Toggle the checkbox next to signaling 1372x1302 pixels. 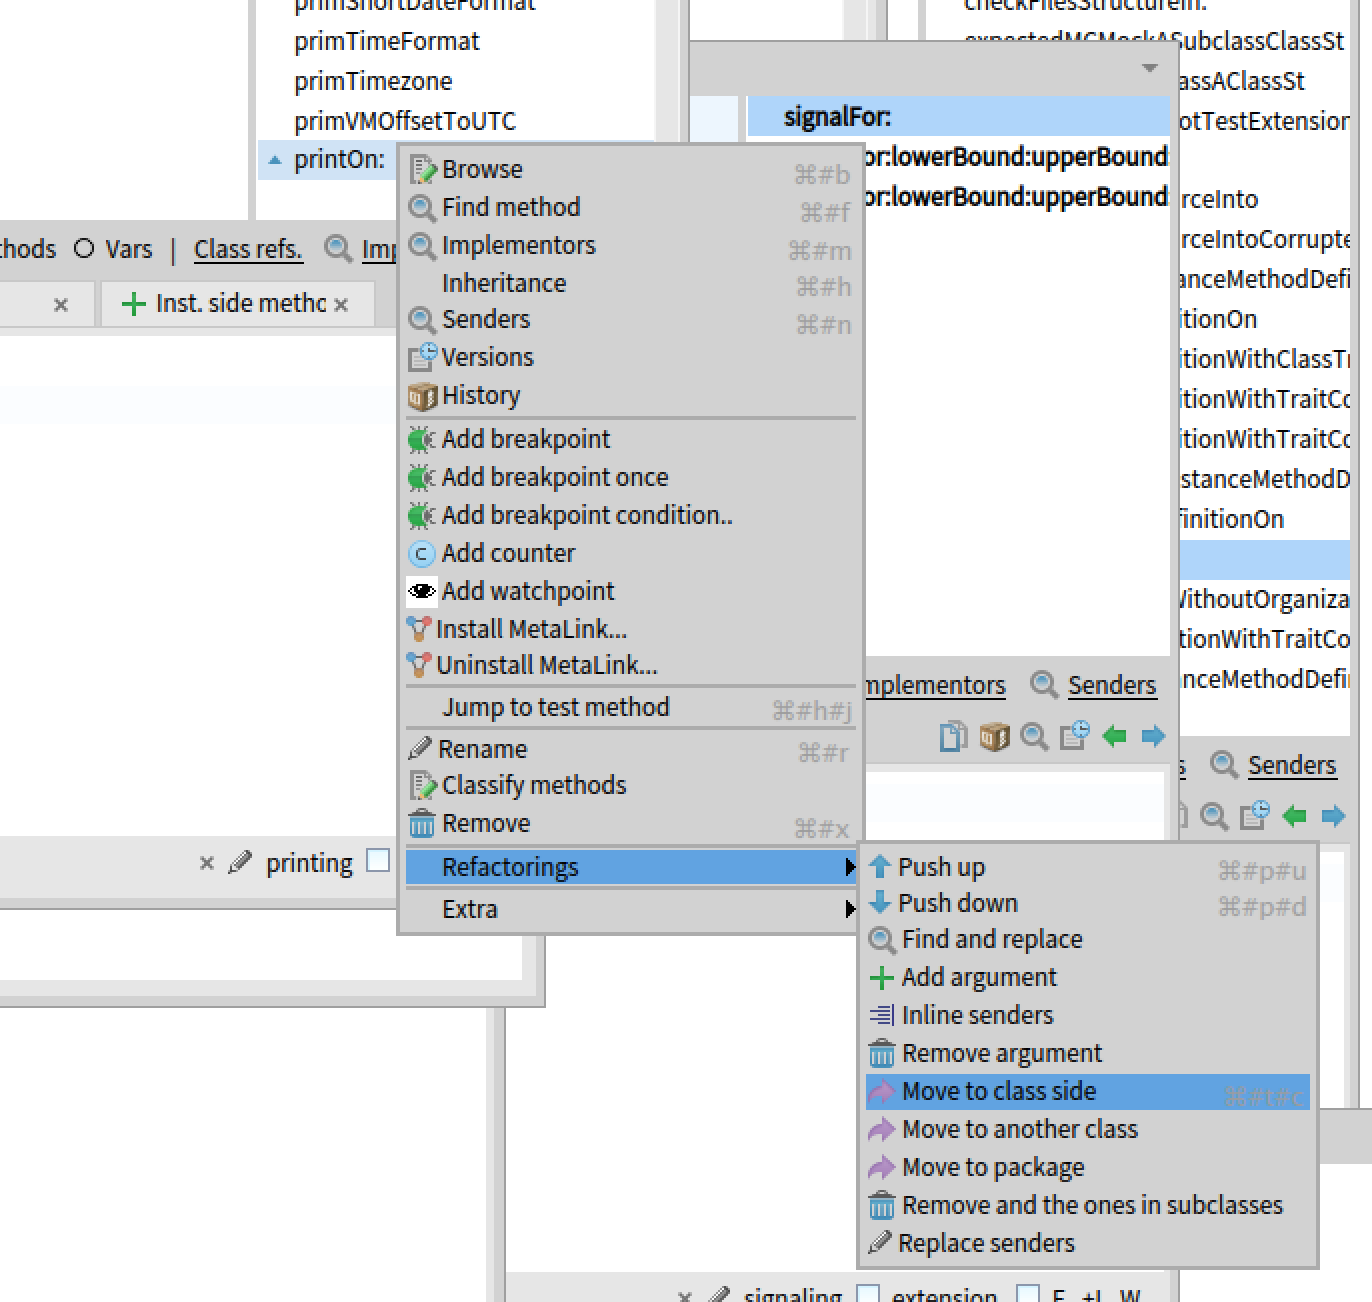click(868, 1294)
